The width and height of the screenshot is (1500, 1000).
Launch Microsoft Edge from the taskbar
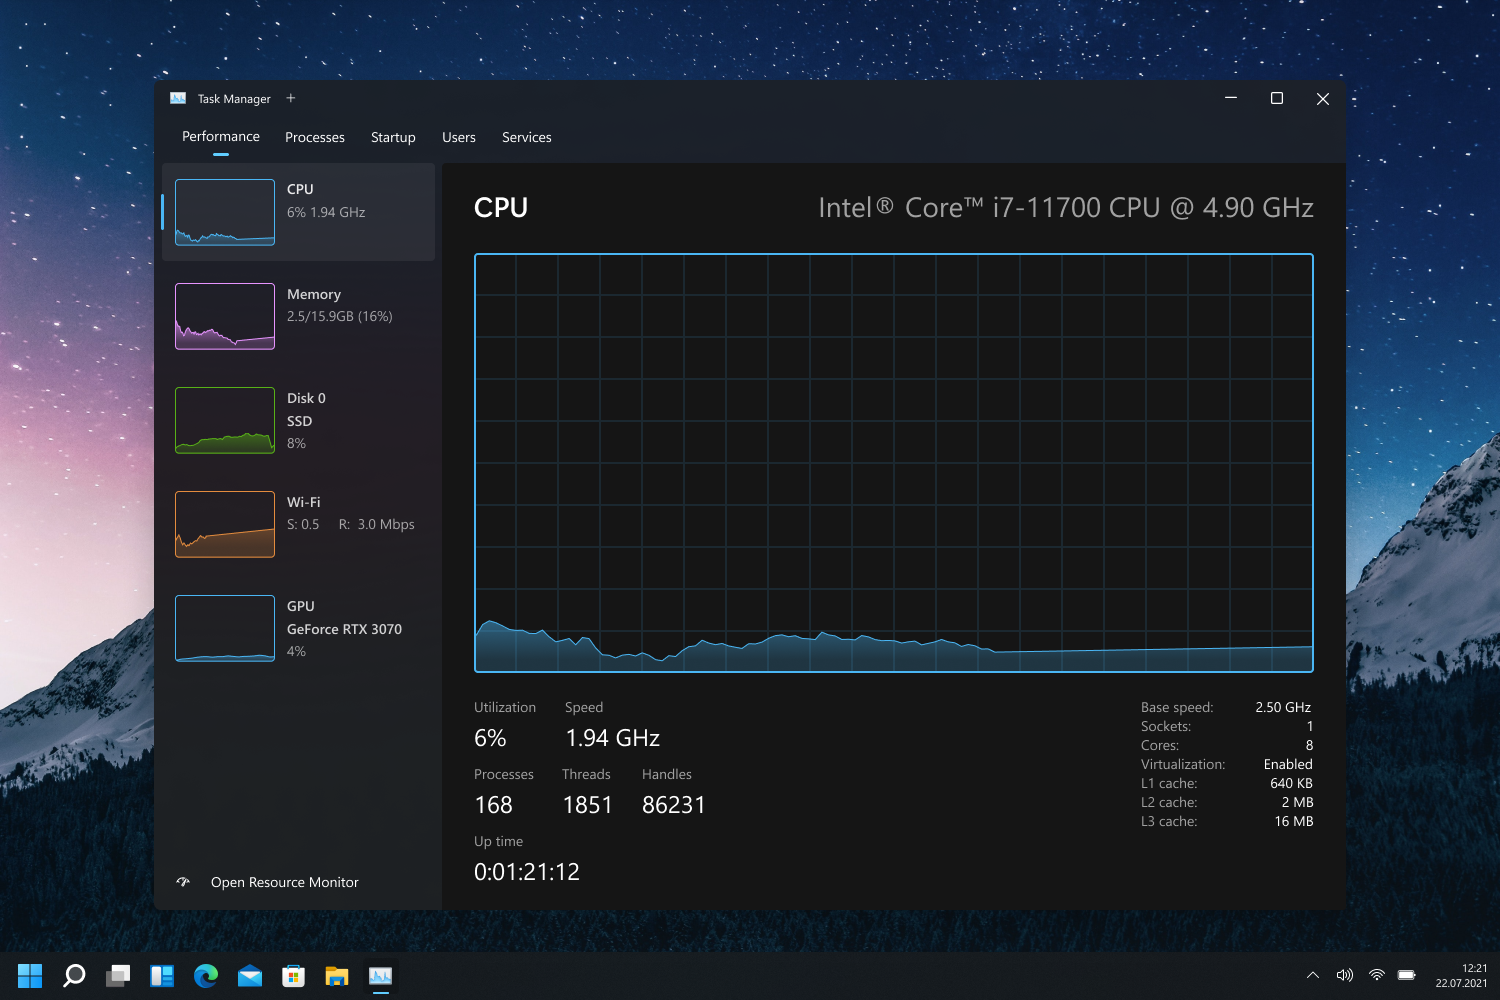(x=206, y=975)
